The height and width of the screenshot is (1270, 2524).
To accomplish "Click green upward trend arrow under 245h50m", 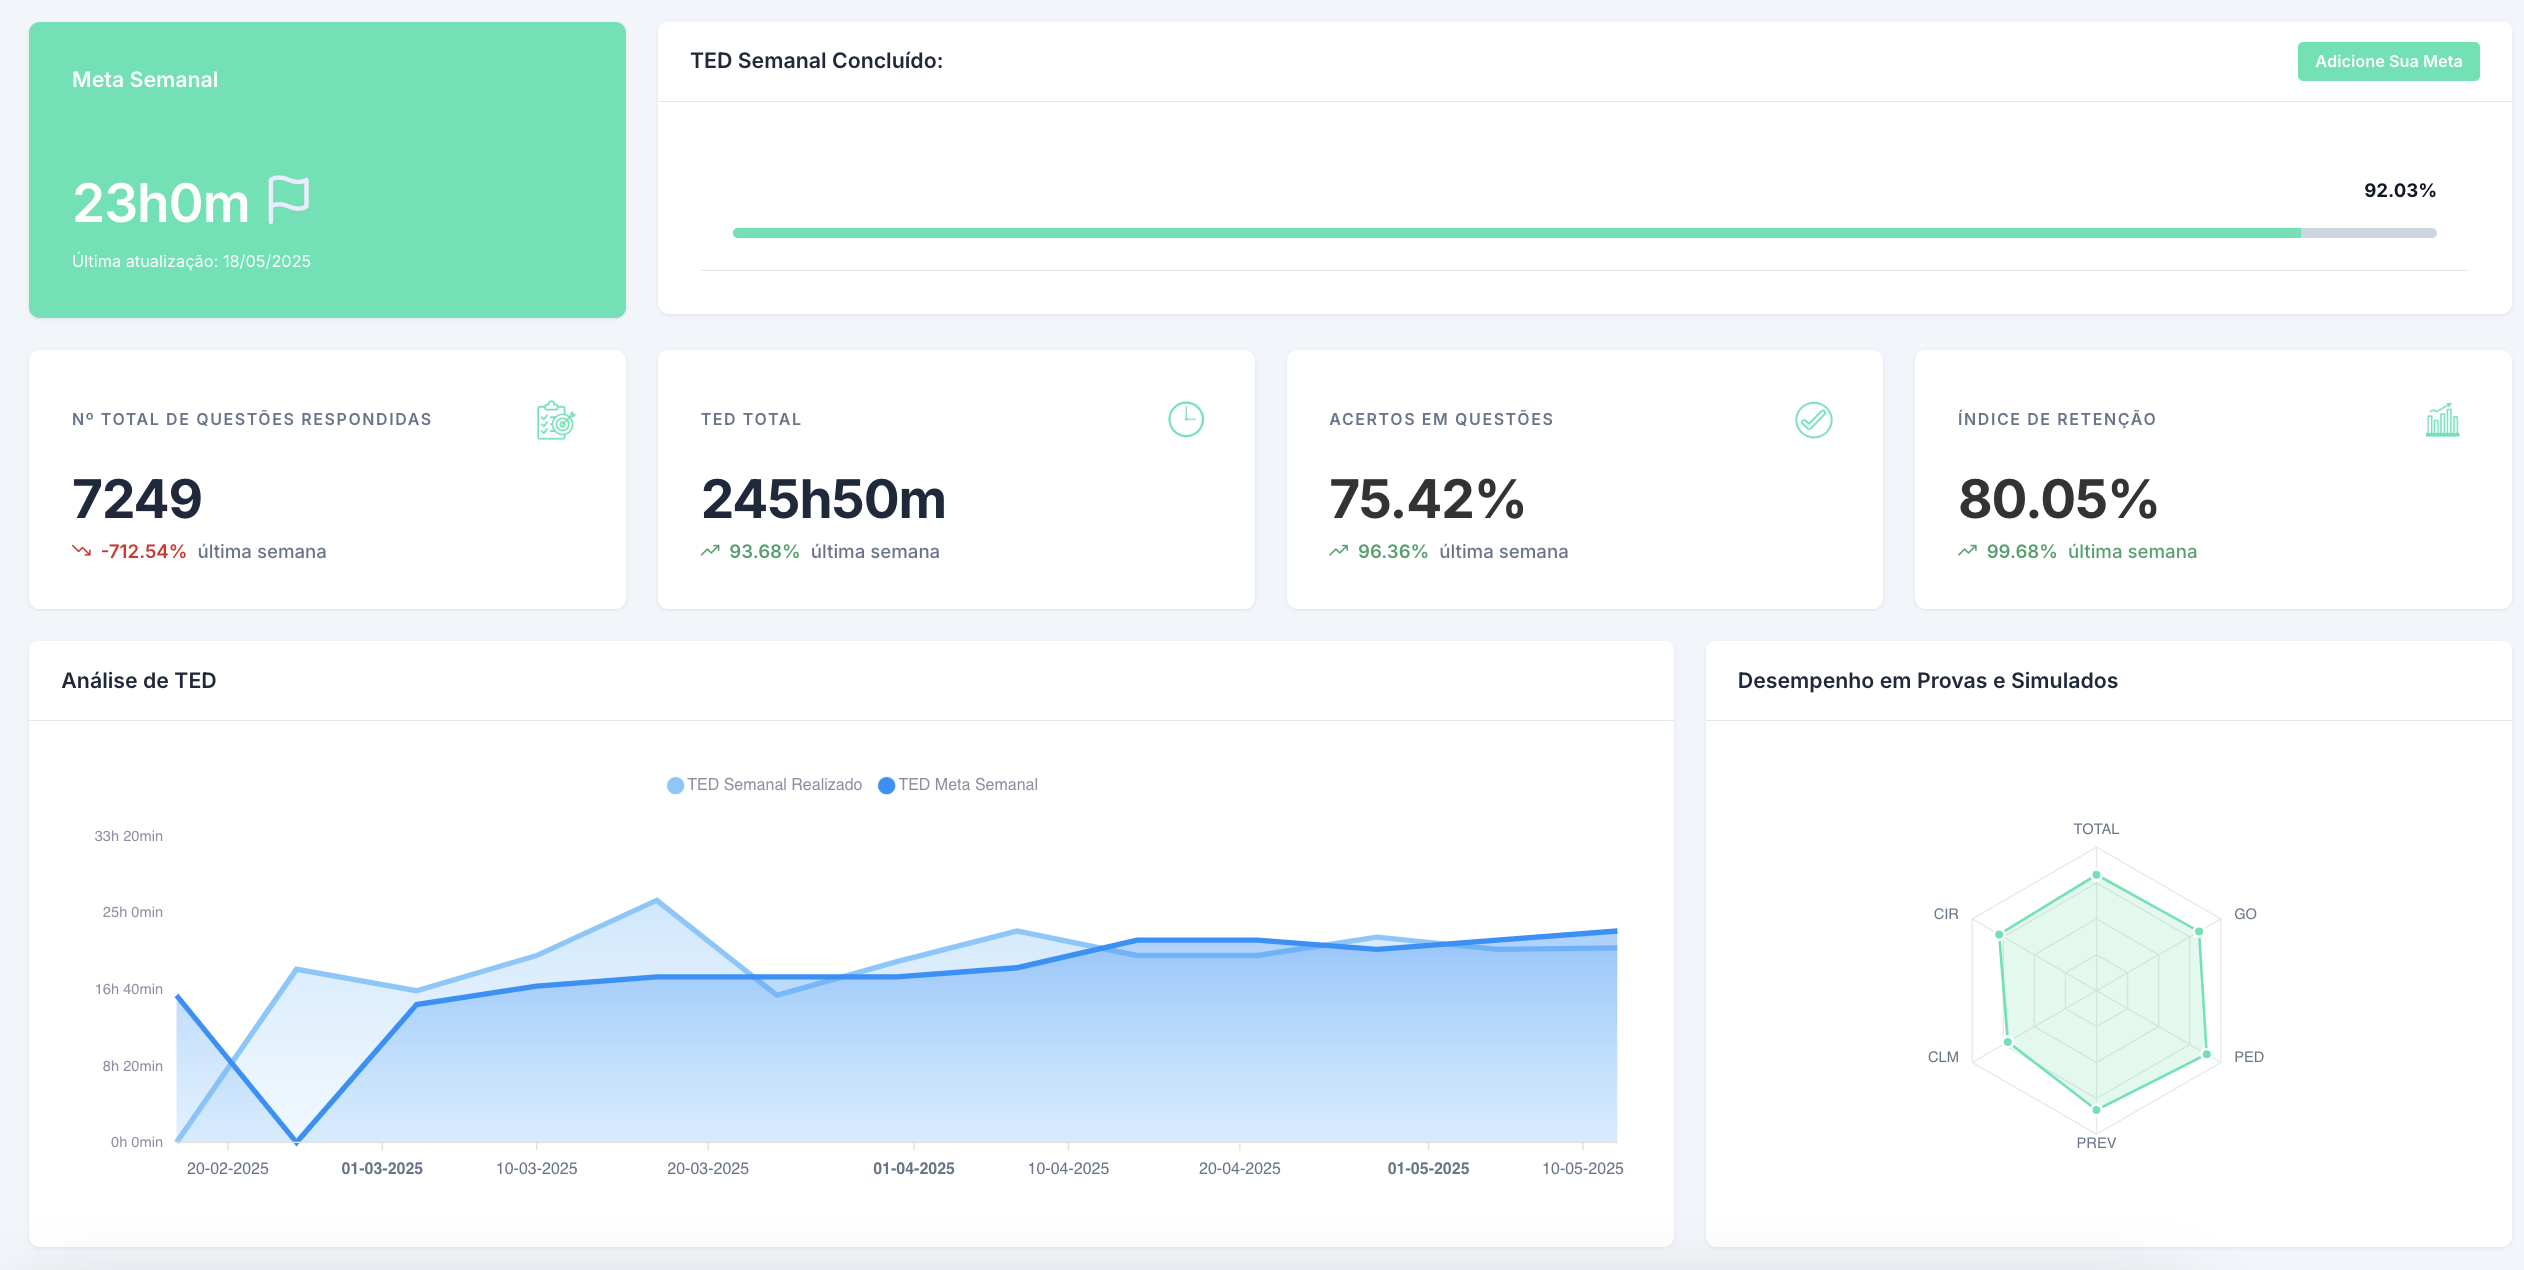I will point(710,551).
